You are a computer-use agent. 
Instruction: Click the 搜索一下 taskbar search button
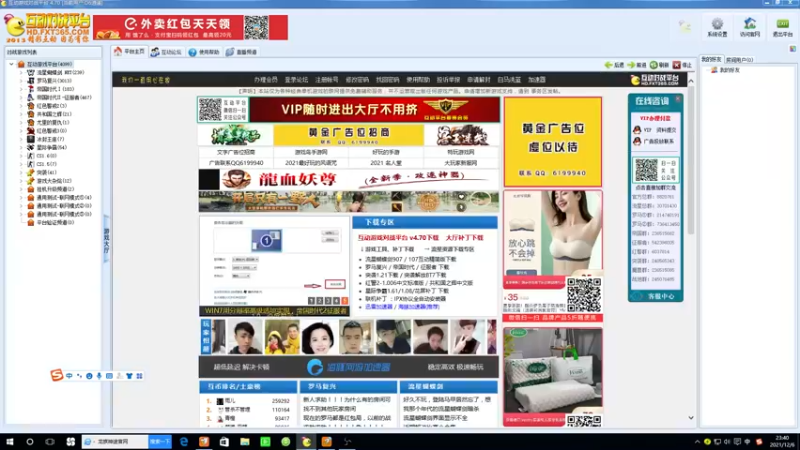160,441
